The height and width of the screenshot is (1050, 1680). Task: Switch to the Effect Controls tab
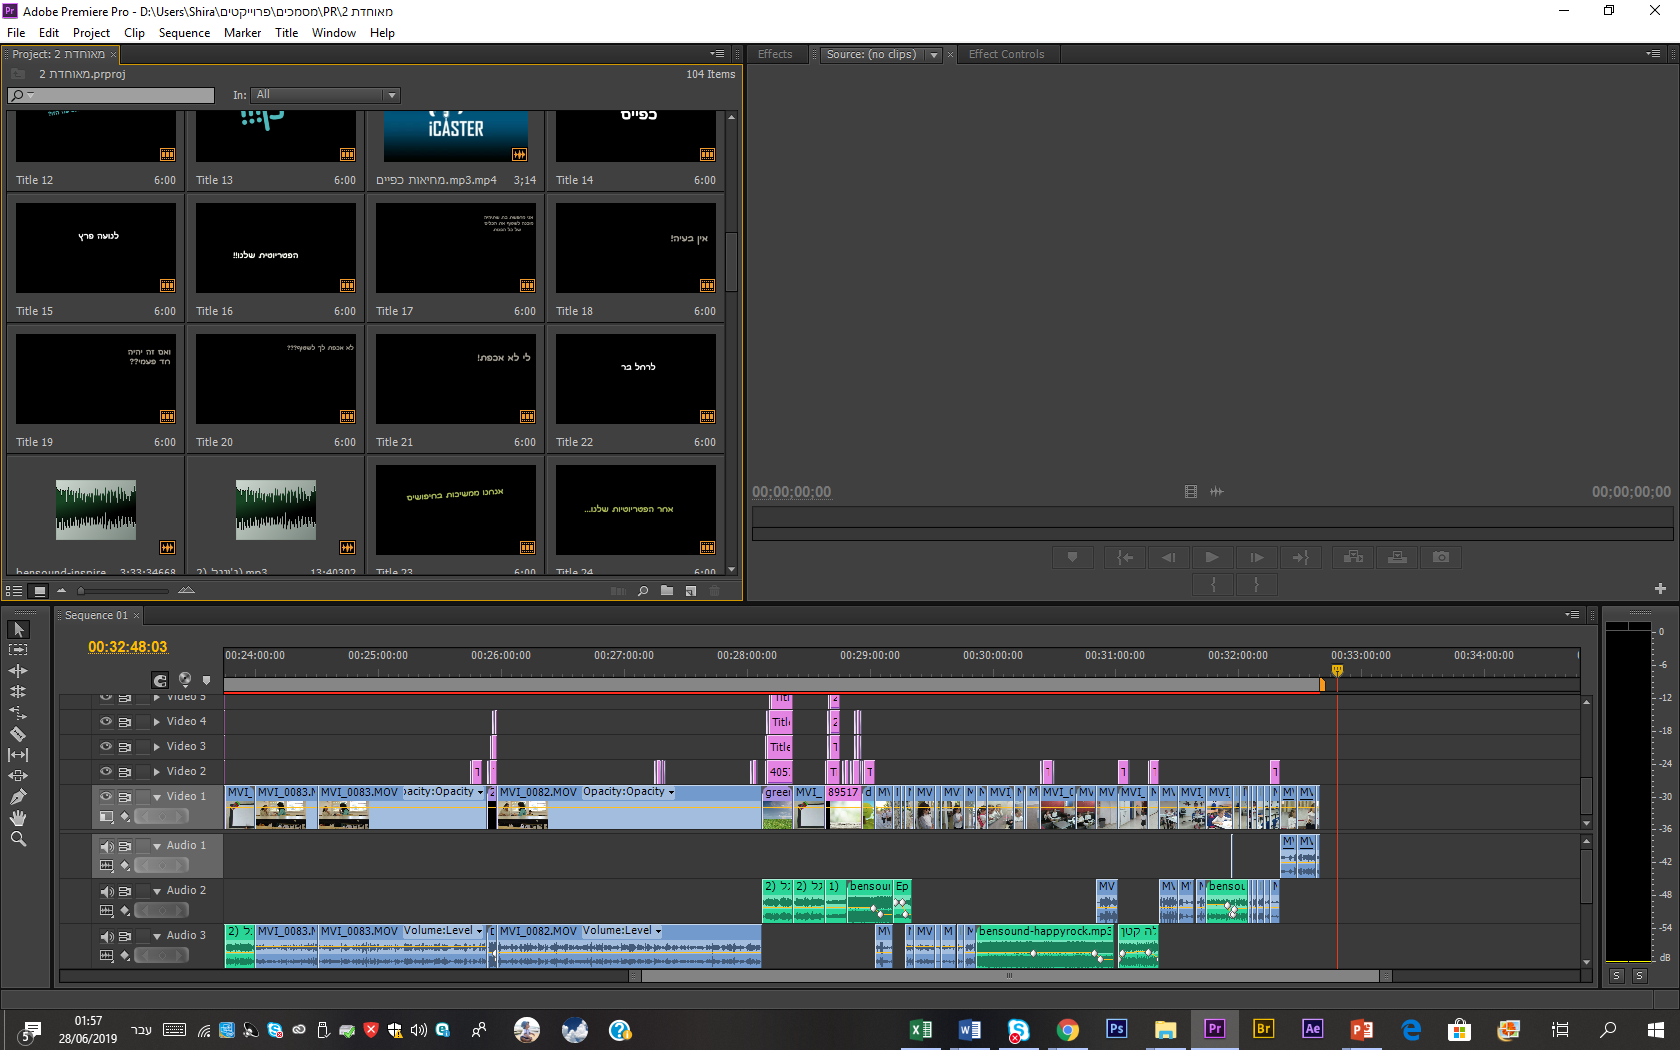tap(1005, 55)
